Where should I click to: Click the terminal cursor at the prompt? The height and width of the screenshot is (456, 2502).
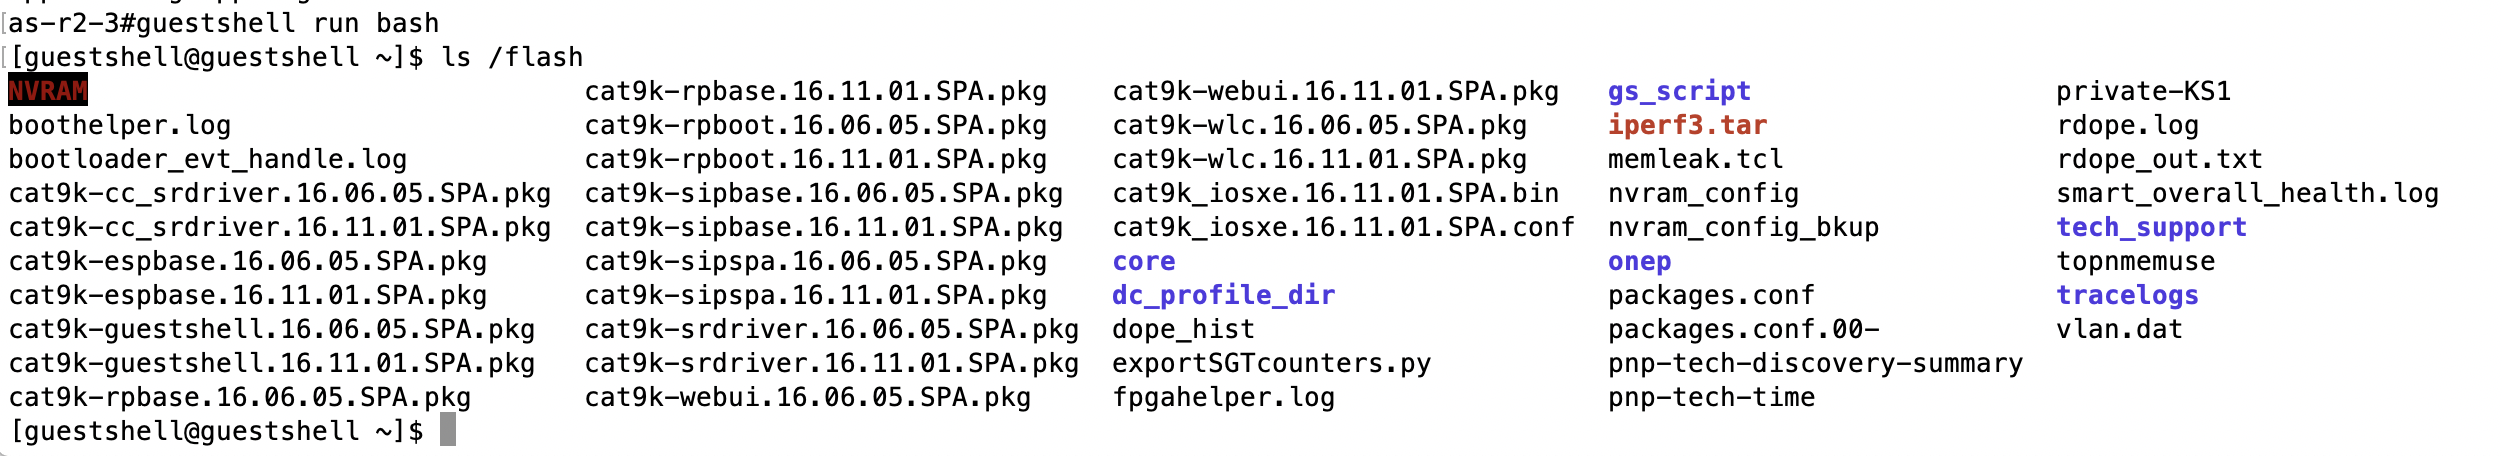(x=448, y=431)
